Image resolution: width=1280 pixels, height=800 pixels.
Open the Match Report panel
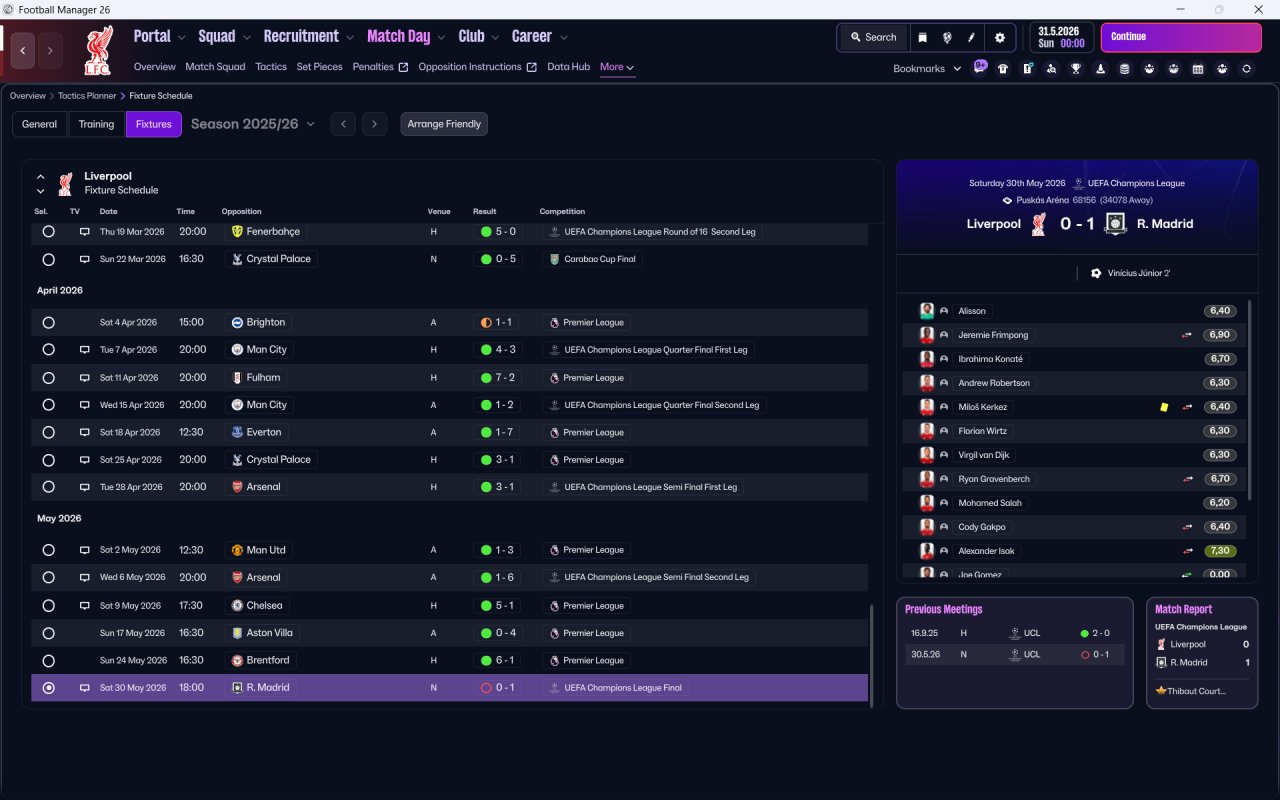pos(1202,653)
